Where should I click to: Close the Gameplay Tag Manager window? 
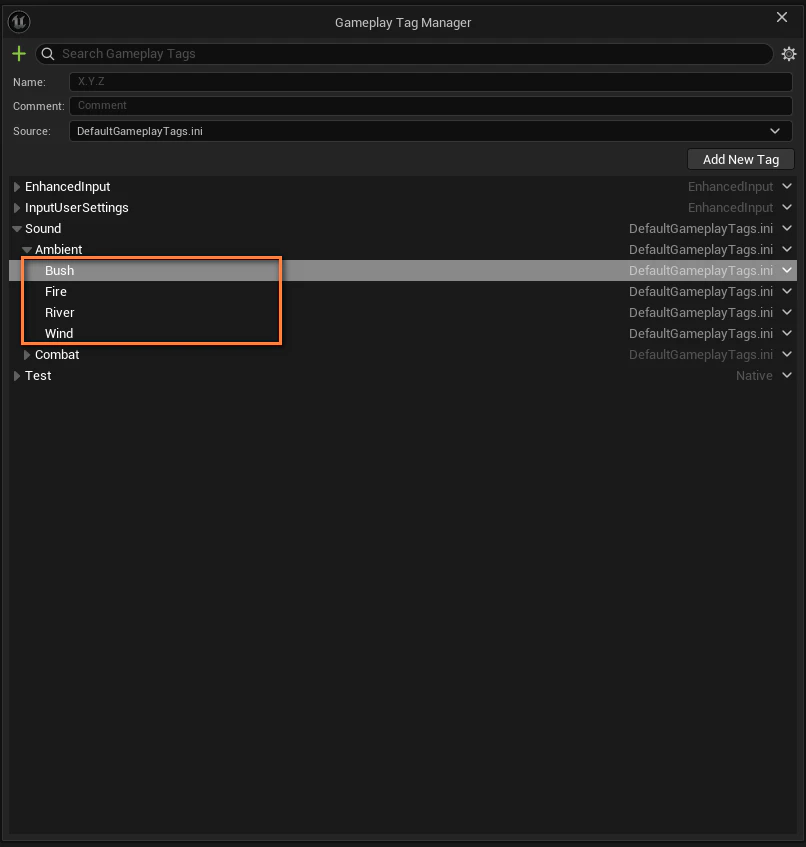[x=782, y=17]
